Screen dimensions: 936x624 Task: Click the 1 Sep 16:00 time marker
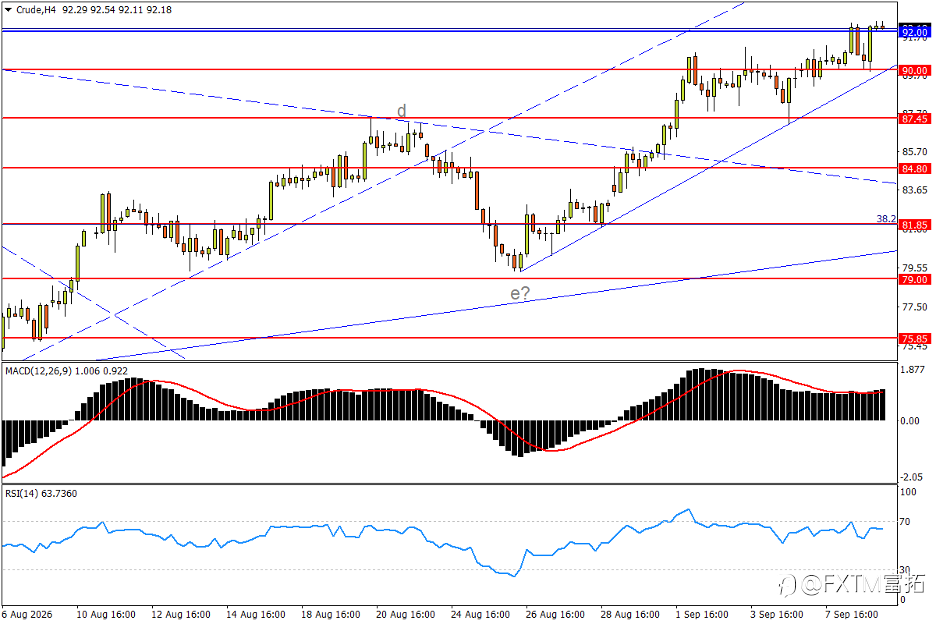click(702, 614)
